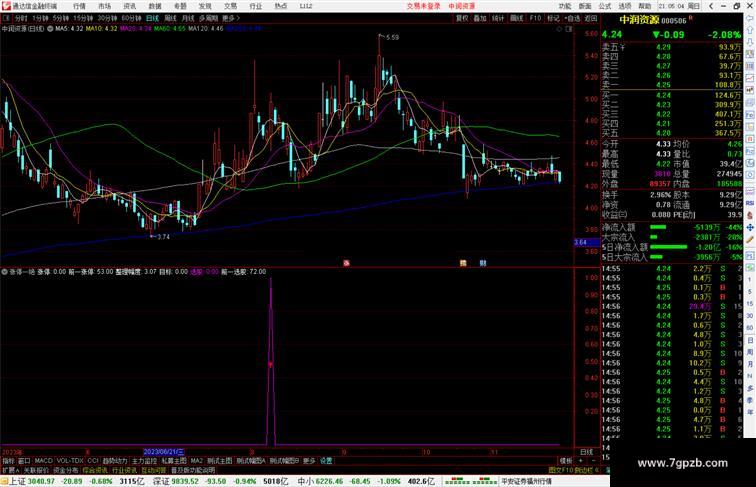Click the status bar yellow icon beside 上证

click(x=4, y=481)
